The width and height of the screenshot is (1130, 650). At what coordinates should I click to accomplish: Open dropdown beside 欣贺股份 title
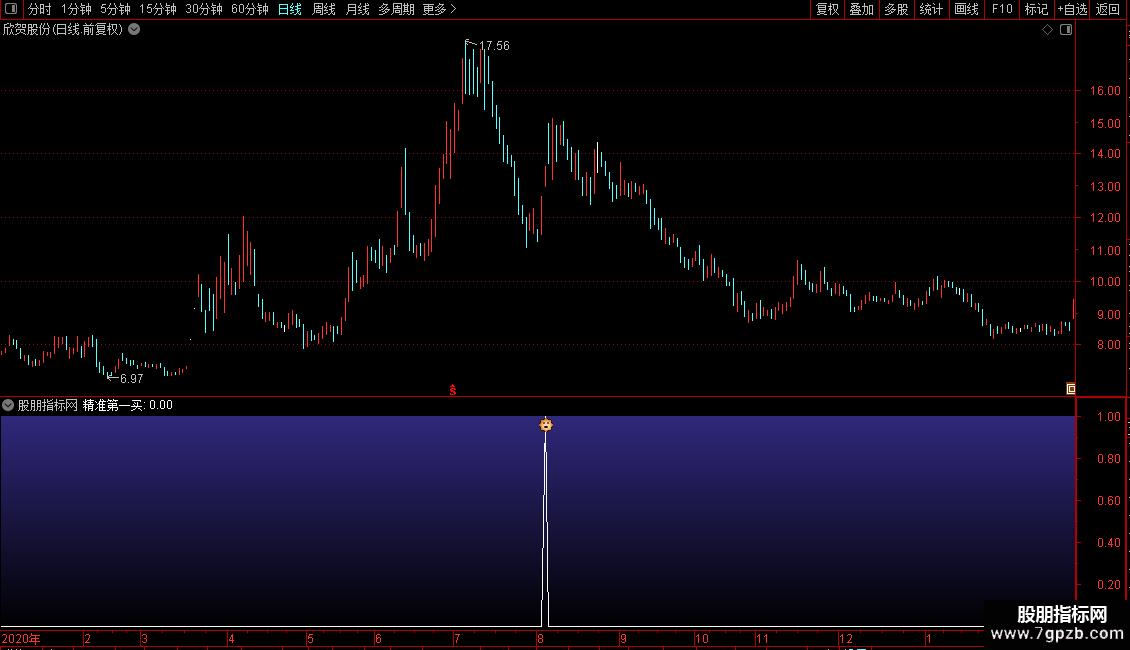(134, 30)
